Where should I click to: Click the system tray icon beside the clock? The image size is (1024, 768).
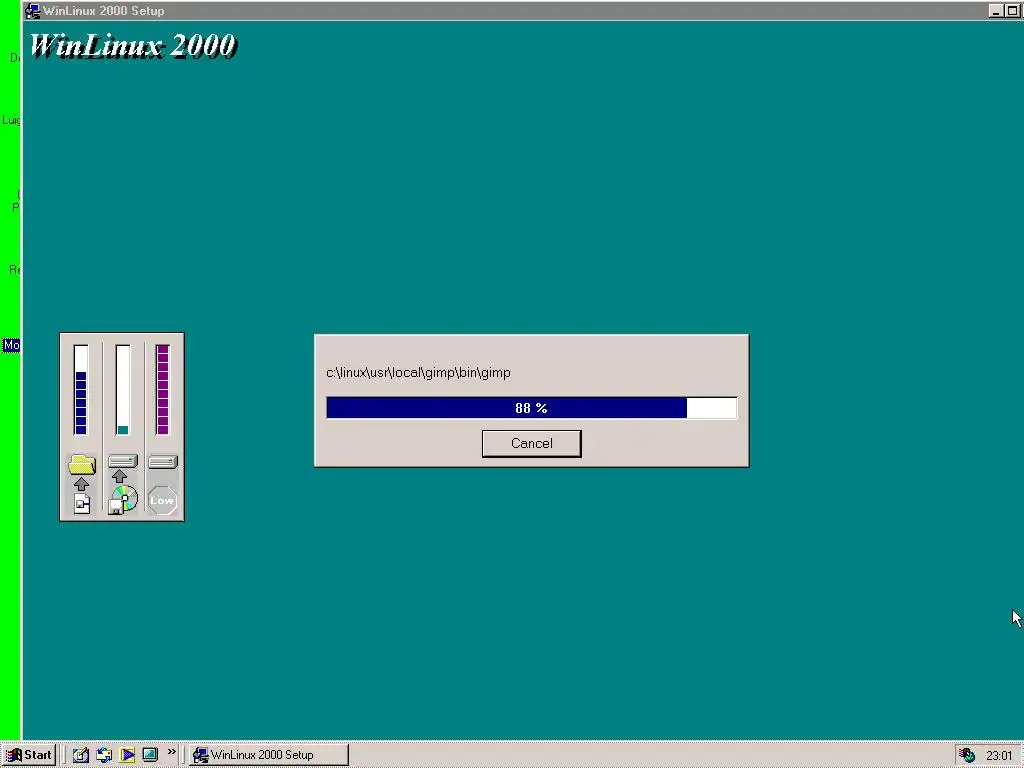pyautogui.click(x=967, y=755)
